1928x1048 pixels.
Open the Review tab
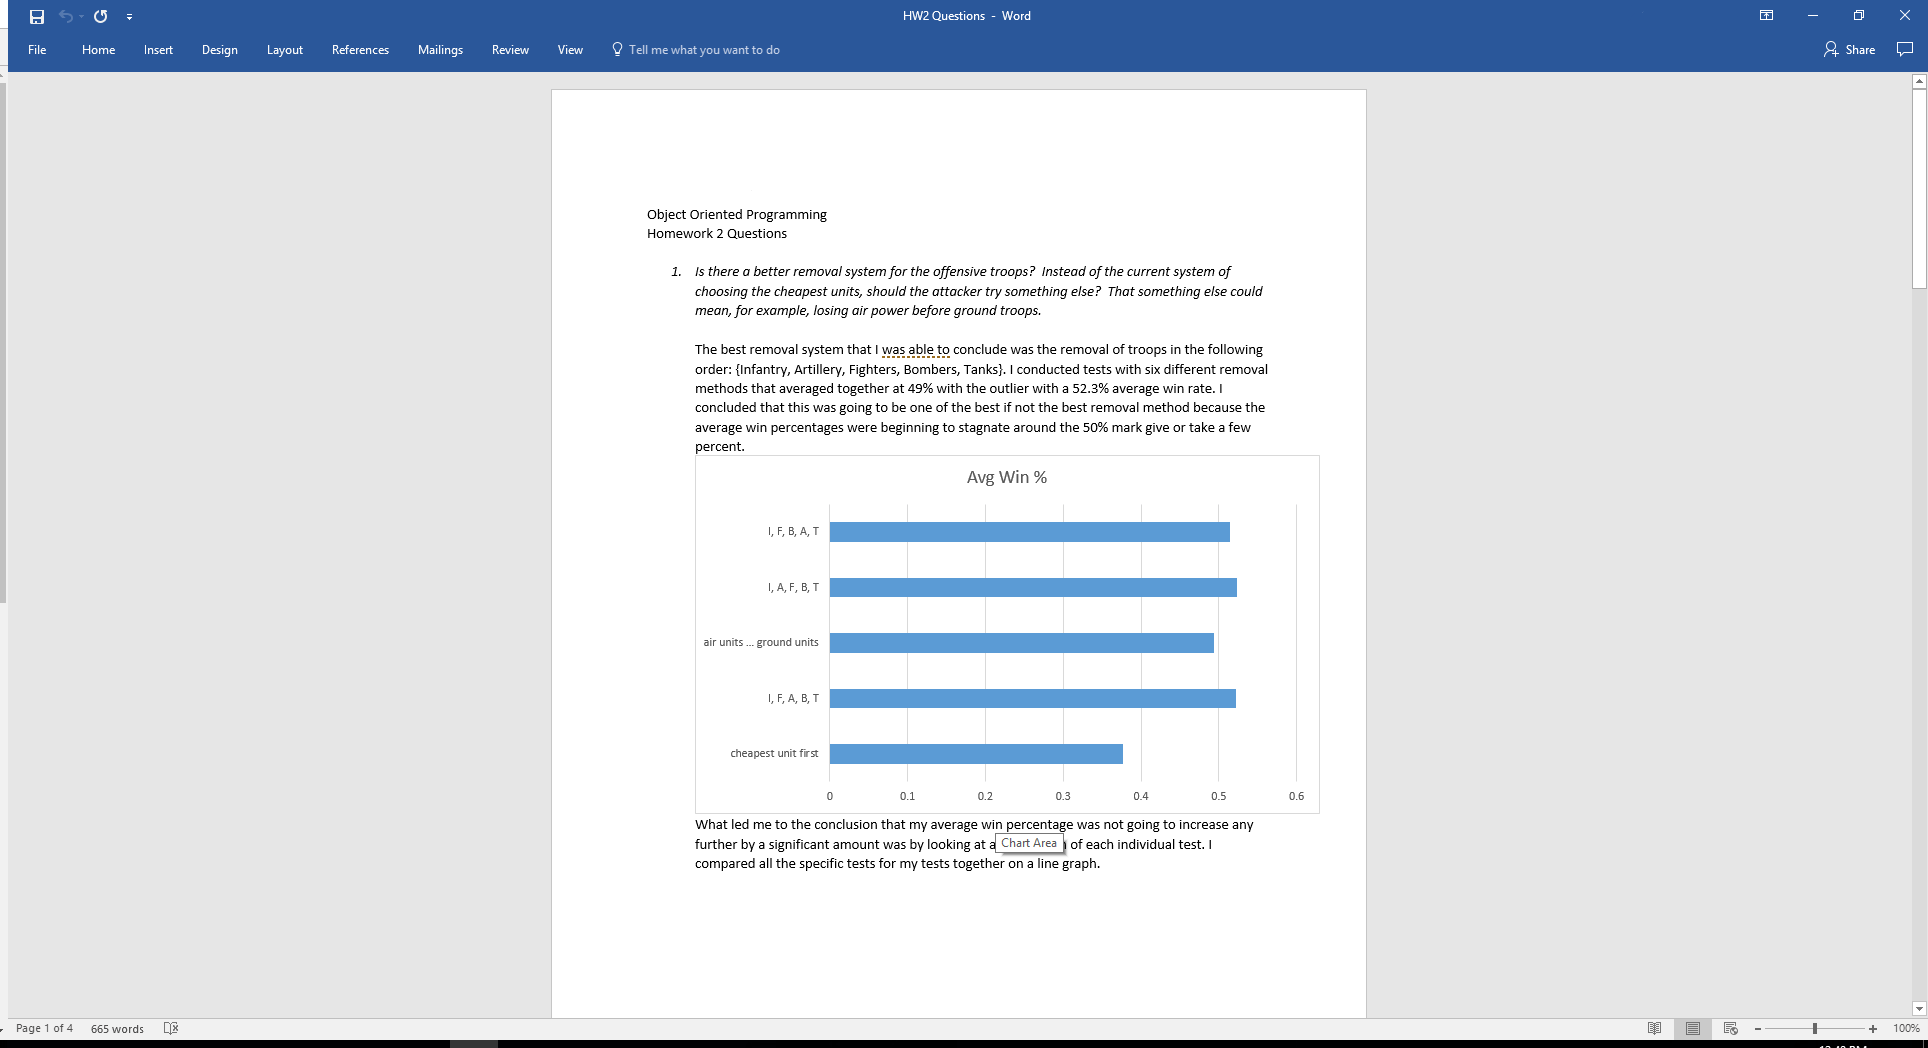[x=510, y=50]
